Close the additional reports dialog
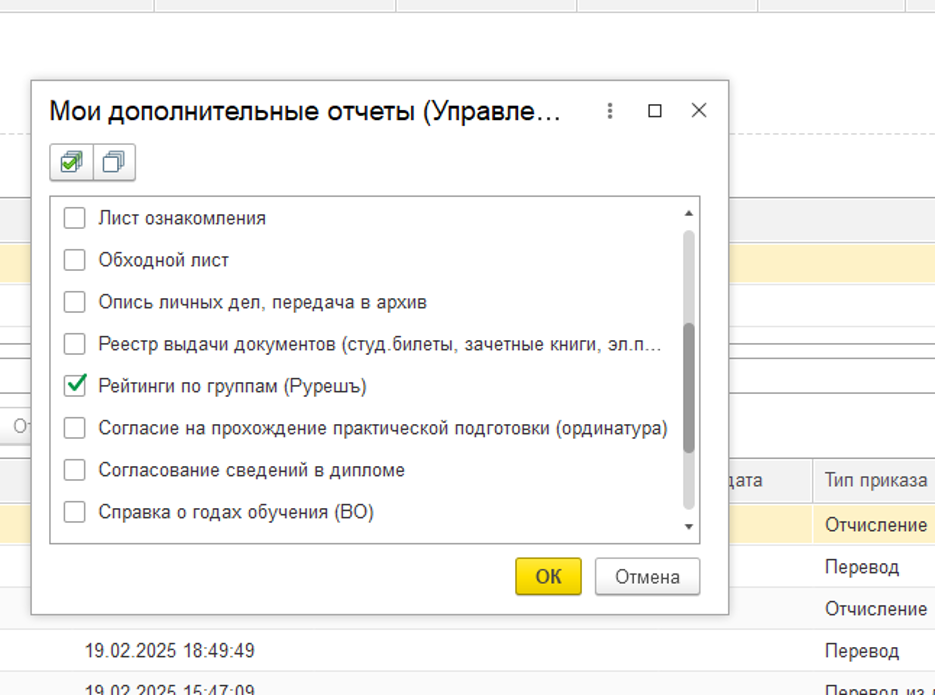Screen dimensions: 936x696 pos(699,111)
